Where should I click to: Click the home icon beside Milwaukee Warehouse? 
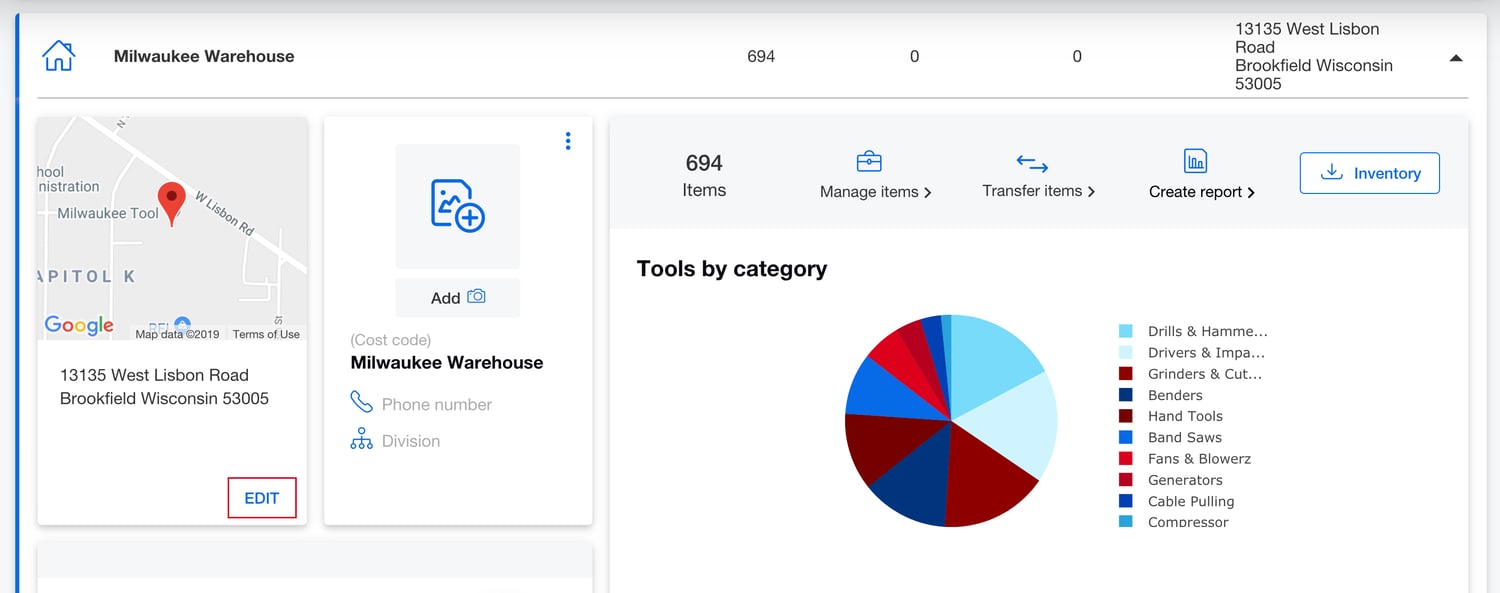tap(59, 56)
